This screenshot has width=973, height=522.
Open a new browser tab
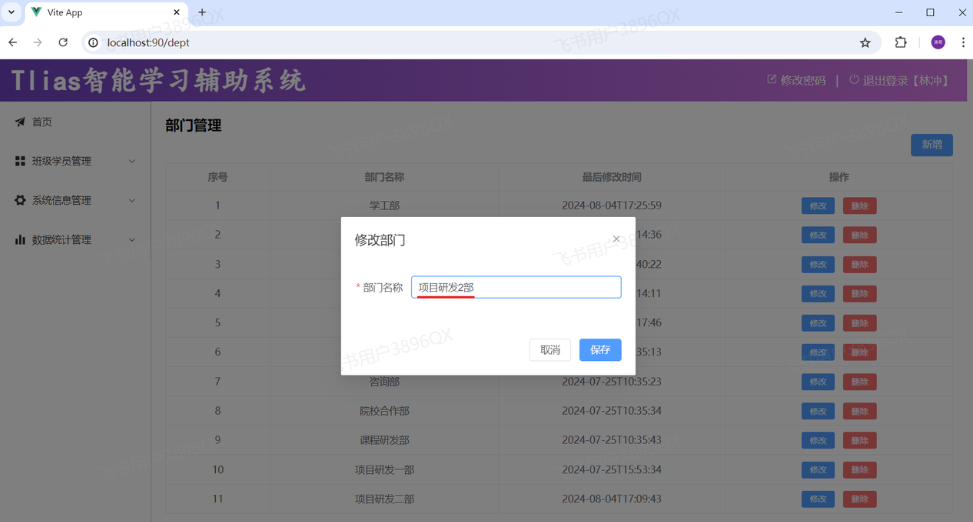pyautogui.click(x=202, y=12)
